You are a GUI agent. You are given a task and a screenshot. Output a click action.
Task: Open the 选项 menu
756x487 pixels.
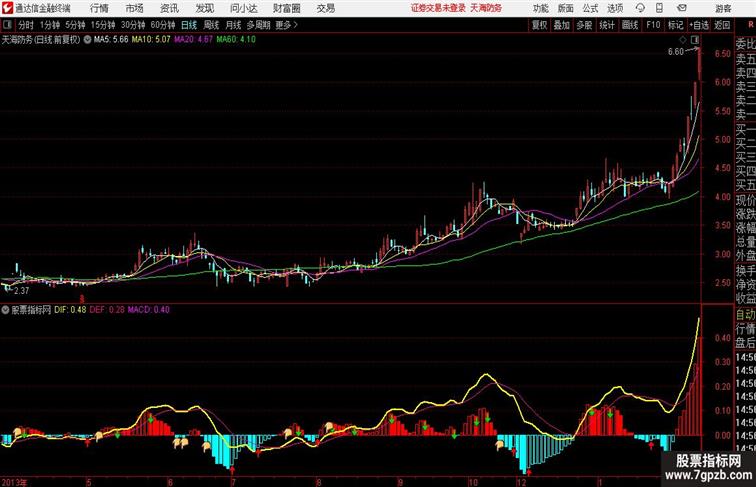pyautogui.click(x=615, y=8)
